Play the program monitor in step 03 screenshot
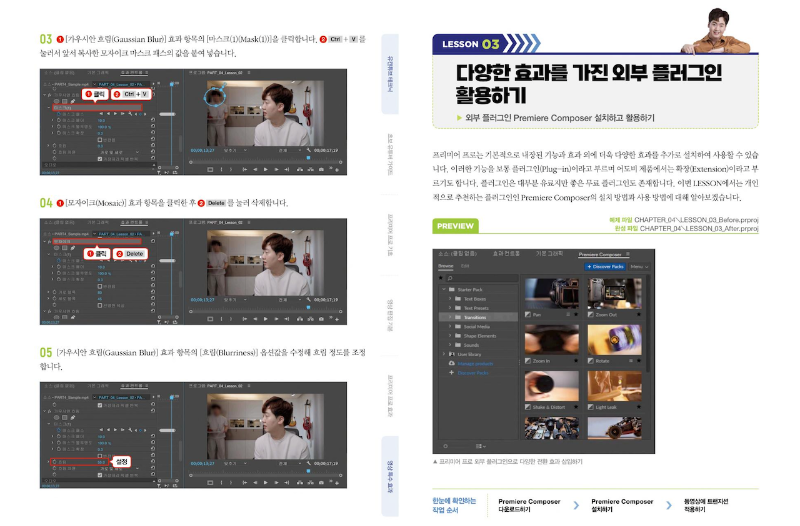The image size is (800, 526). [x=266, y=169]
